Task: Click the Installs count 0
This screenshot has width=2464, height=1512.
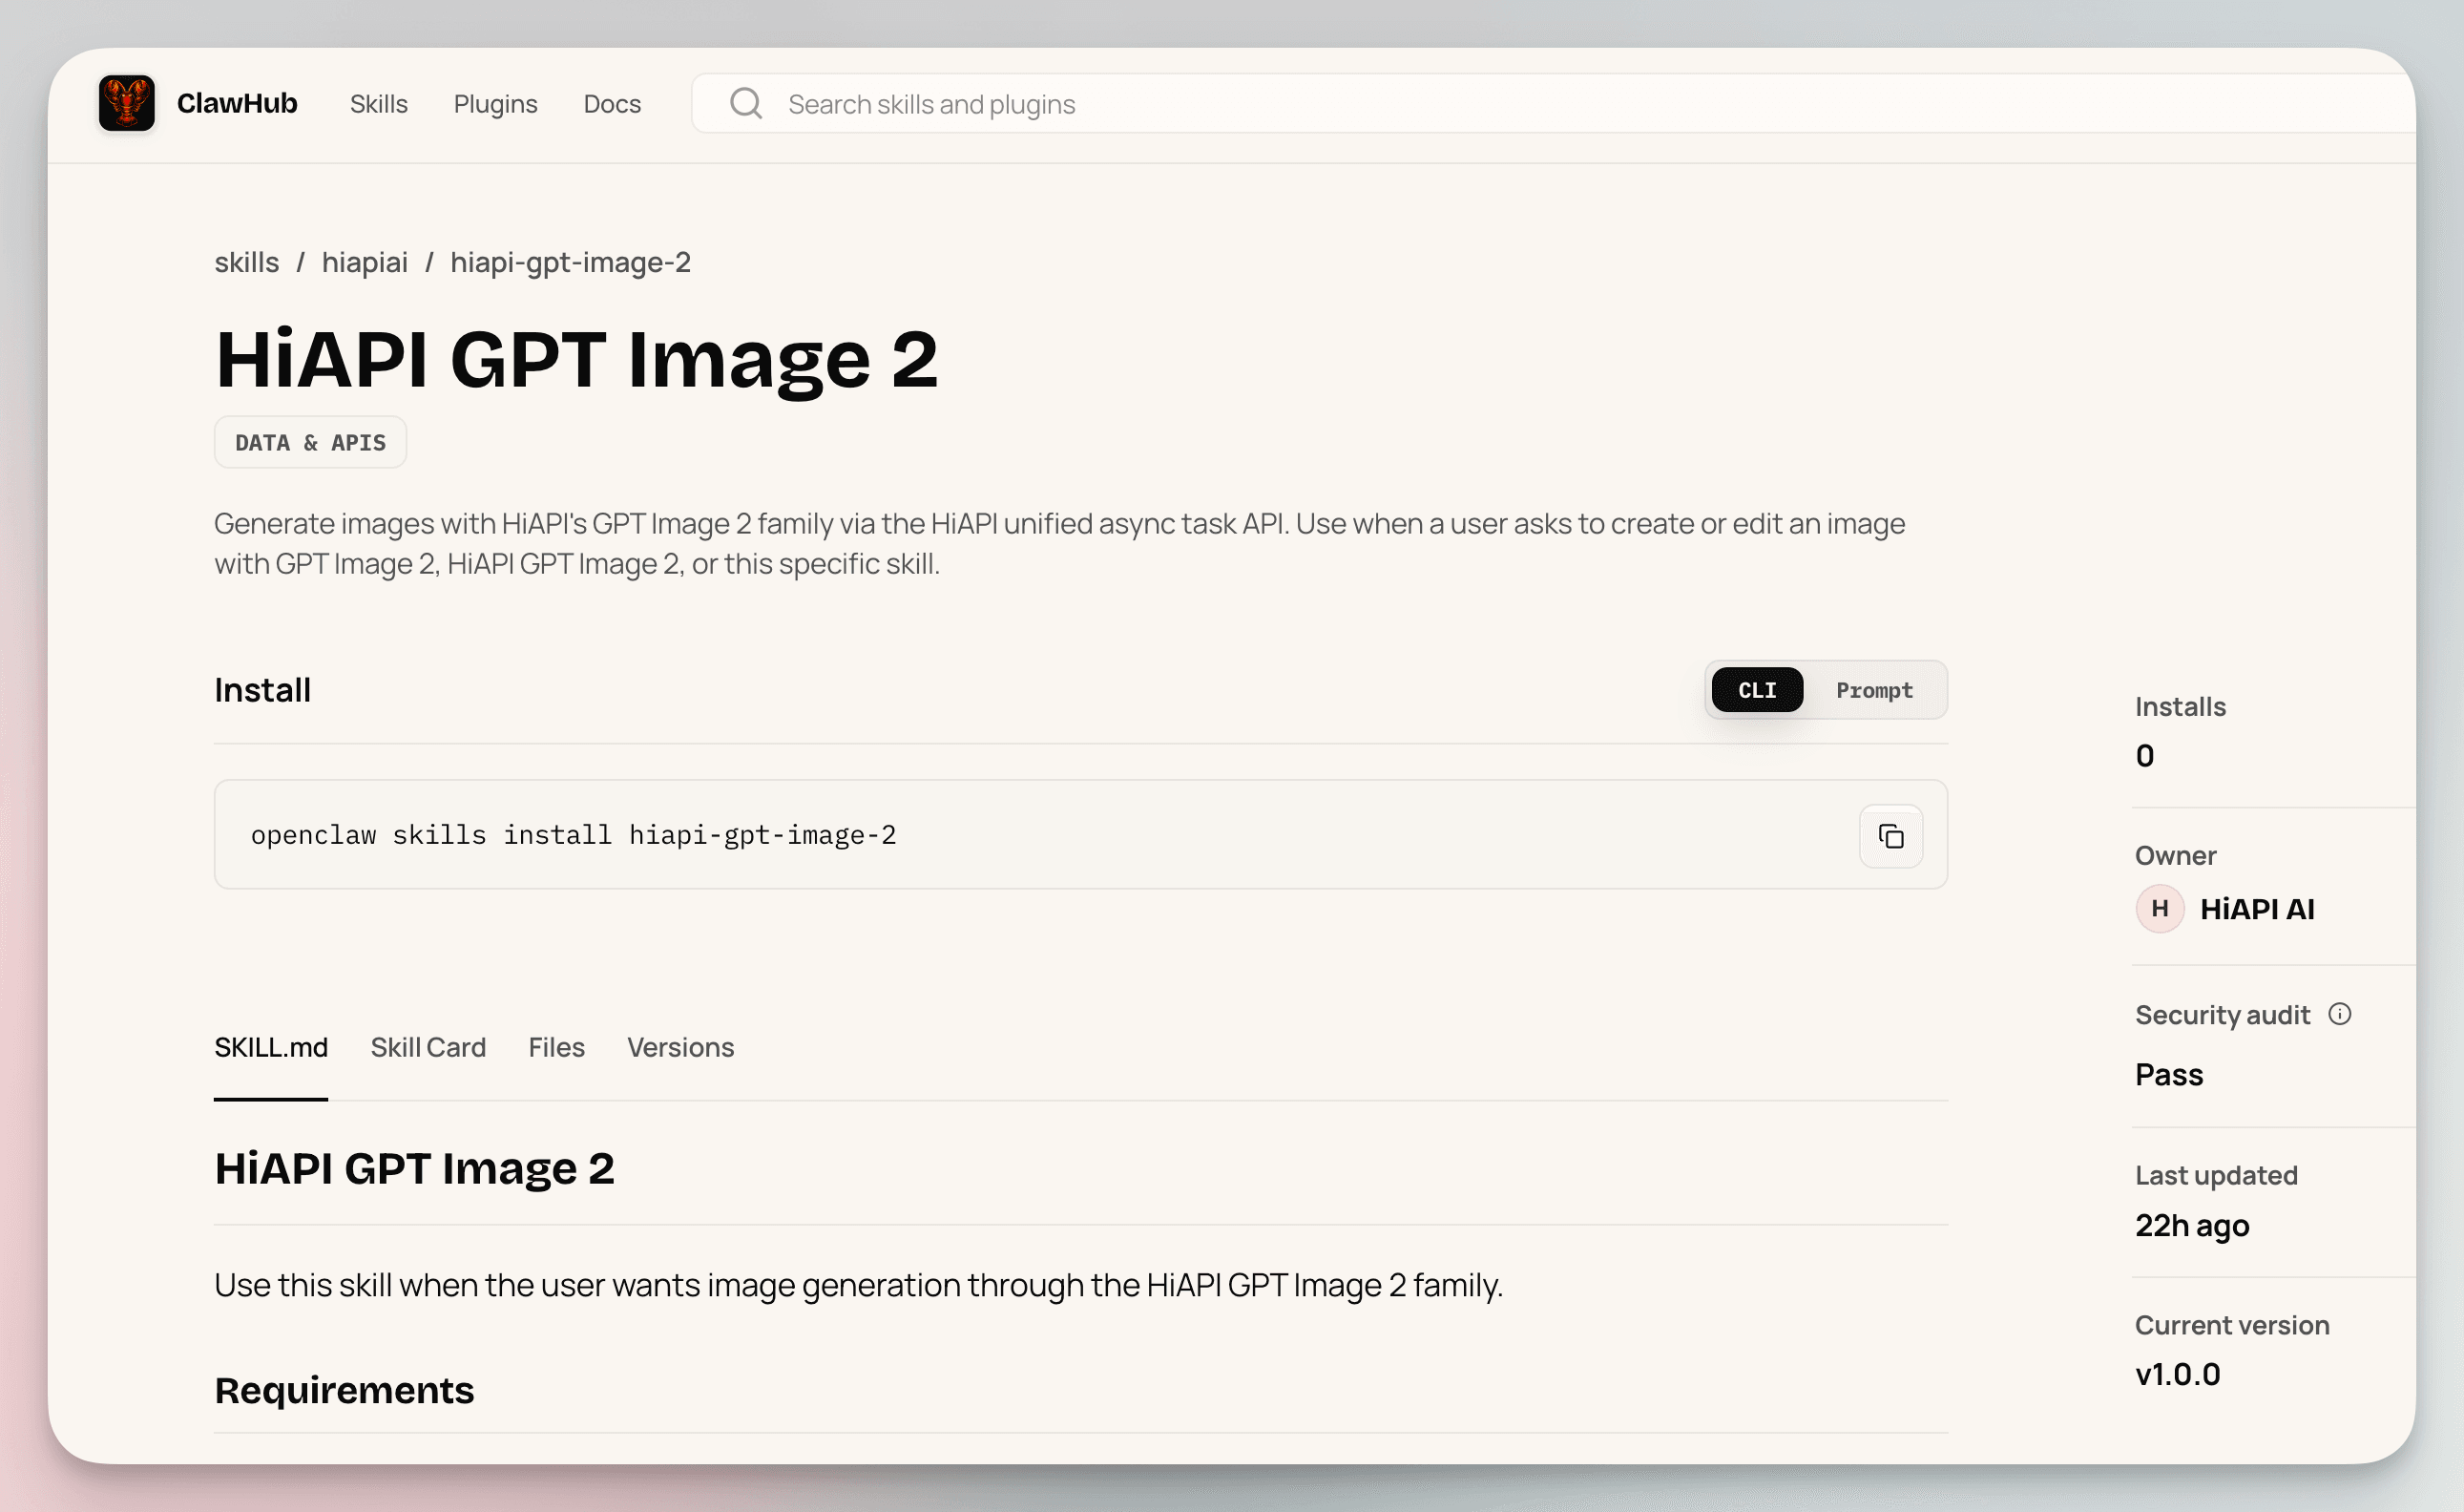Action: (2145, 755)
